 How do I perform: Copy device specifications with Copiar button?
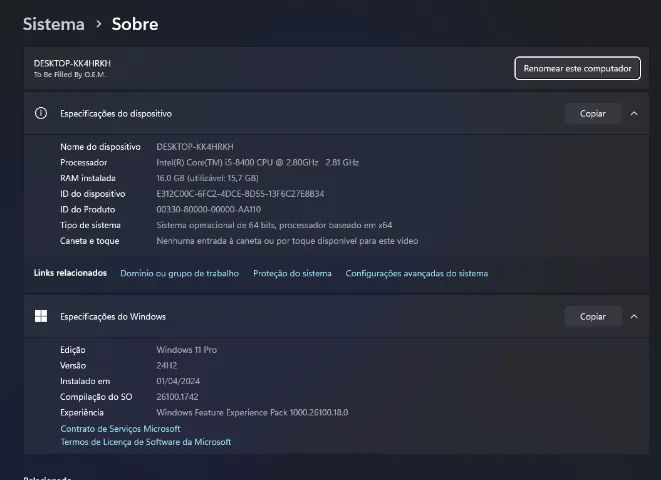592,114
